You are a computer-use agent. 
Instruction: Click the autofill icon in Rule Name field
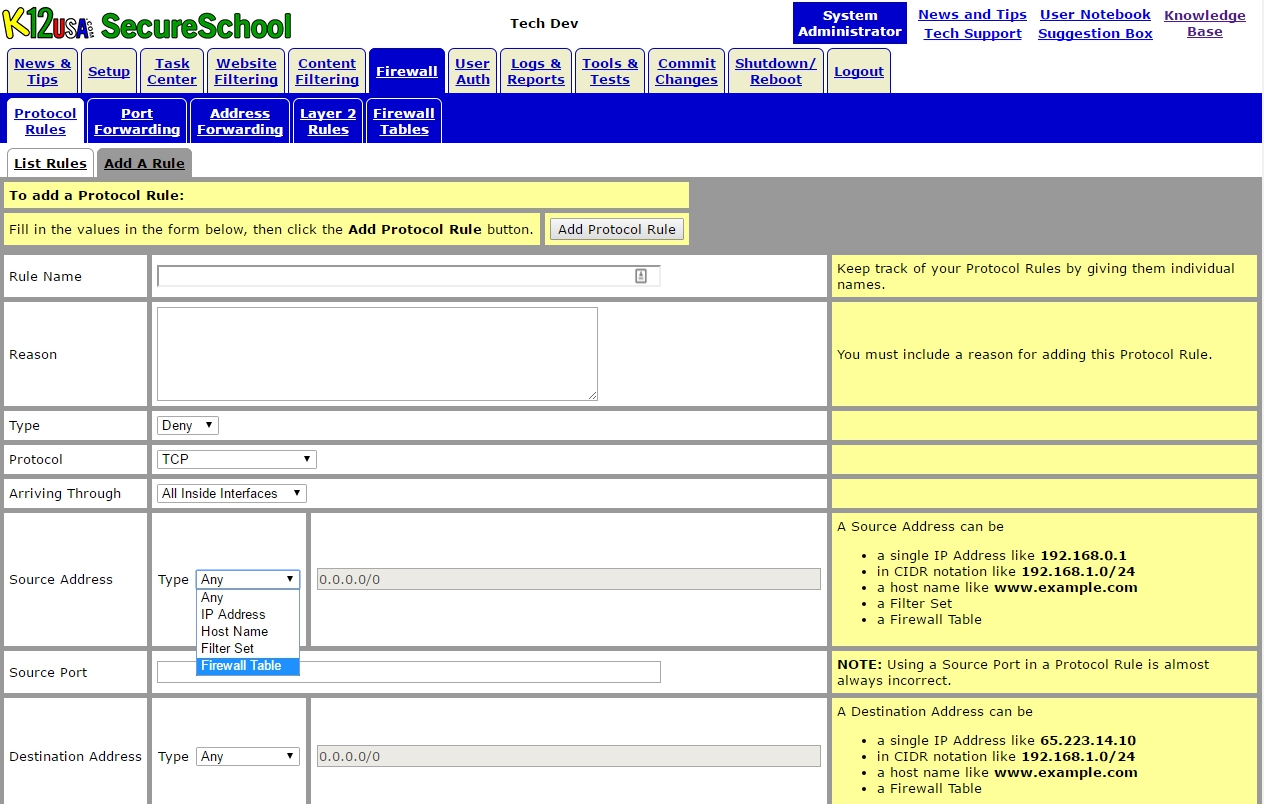pos(641,276)
